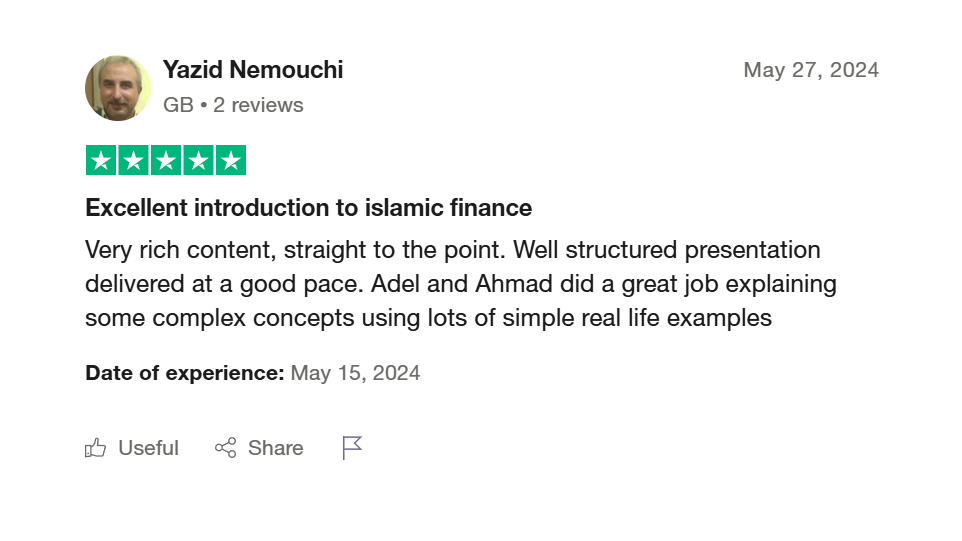
Task: Click the 'Date of experience:' label
Action: (184, 373)
